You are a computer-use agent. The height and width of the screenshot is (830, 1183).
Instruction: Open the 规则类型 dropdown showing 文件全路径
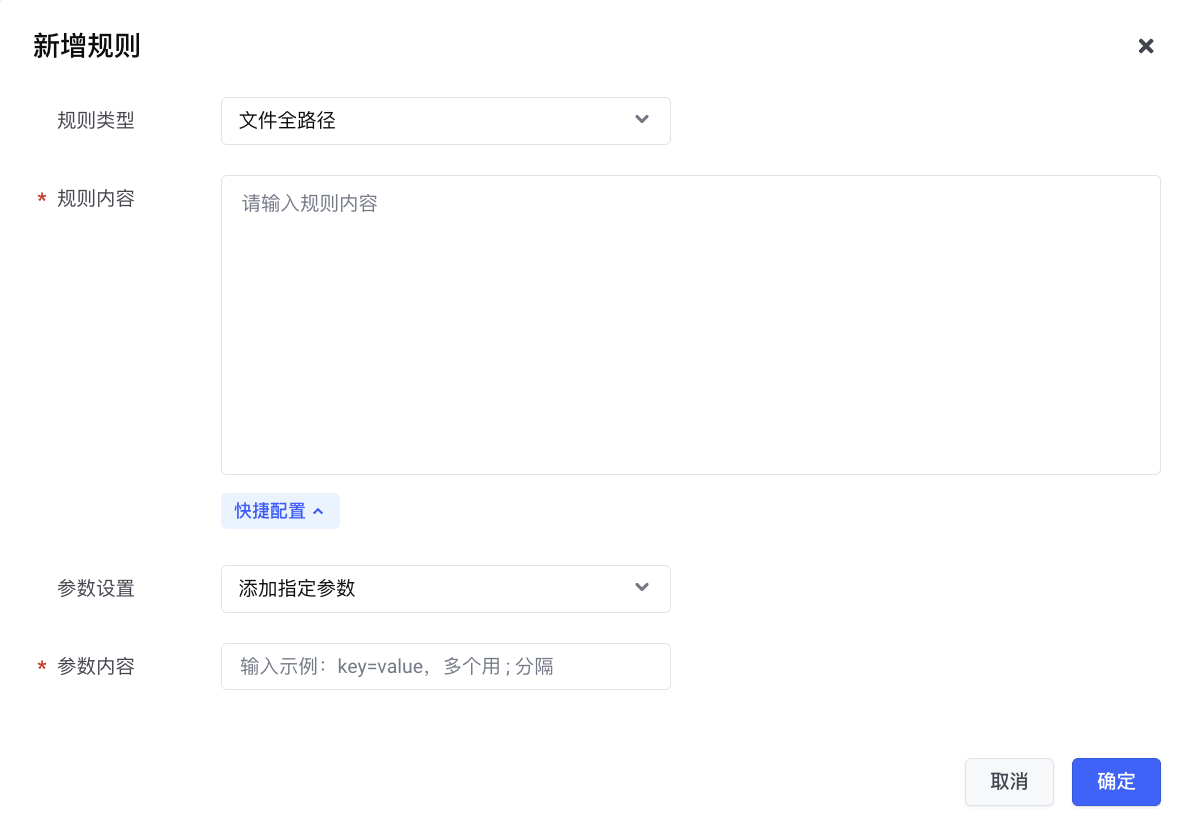(445, 121)
